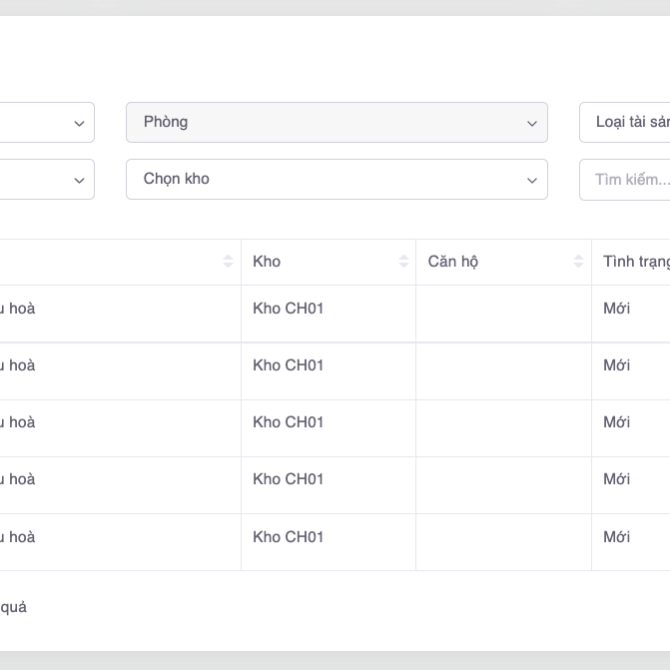Select Kho CH01 in the last row

tap(288, 537)
